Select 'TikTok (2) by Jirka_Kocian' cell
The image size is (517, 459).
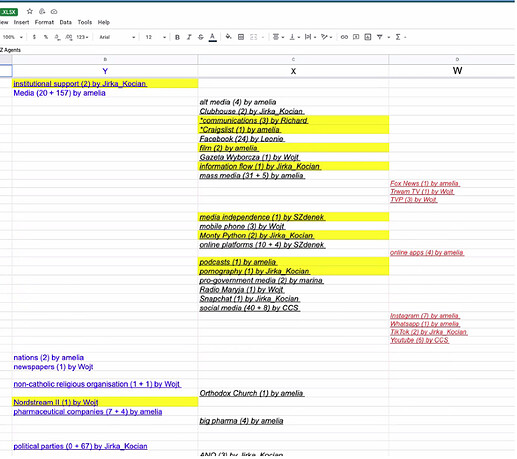click(452, 332)
